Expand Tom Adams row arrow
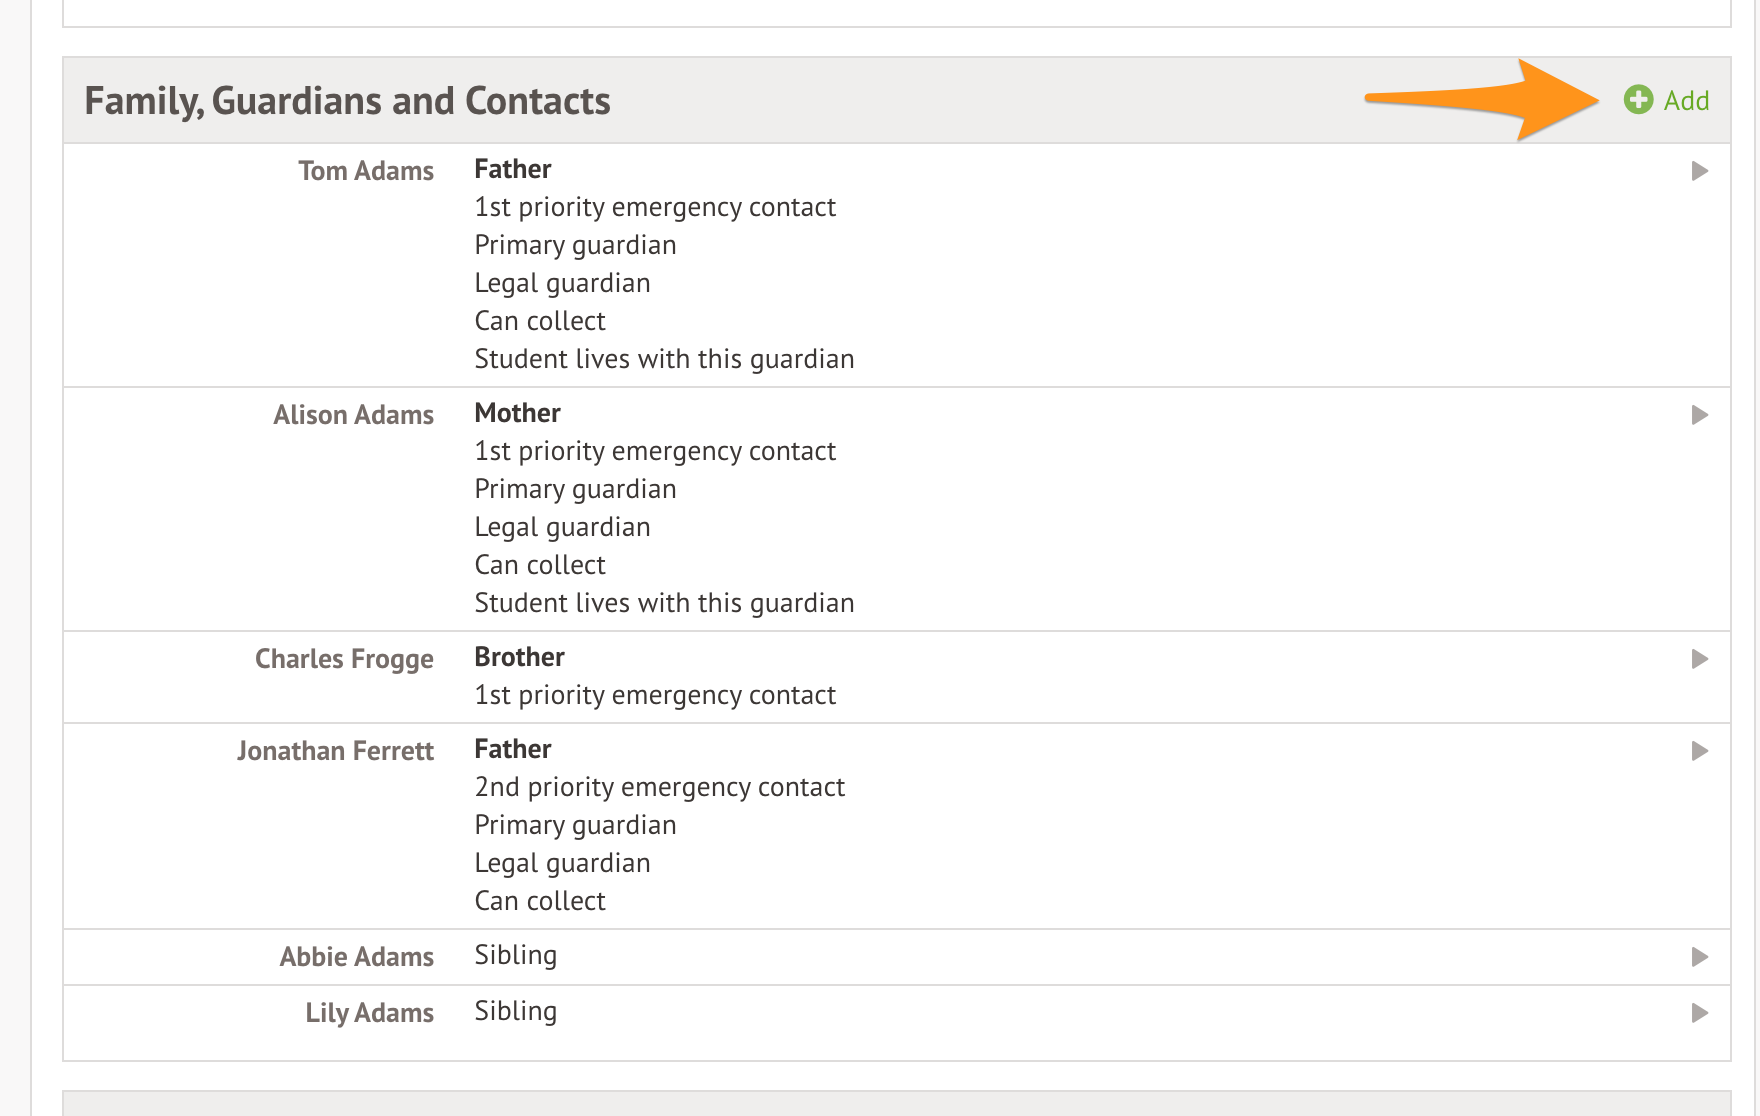1760x1116 pixels. [x=1699, y=171]
